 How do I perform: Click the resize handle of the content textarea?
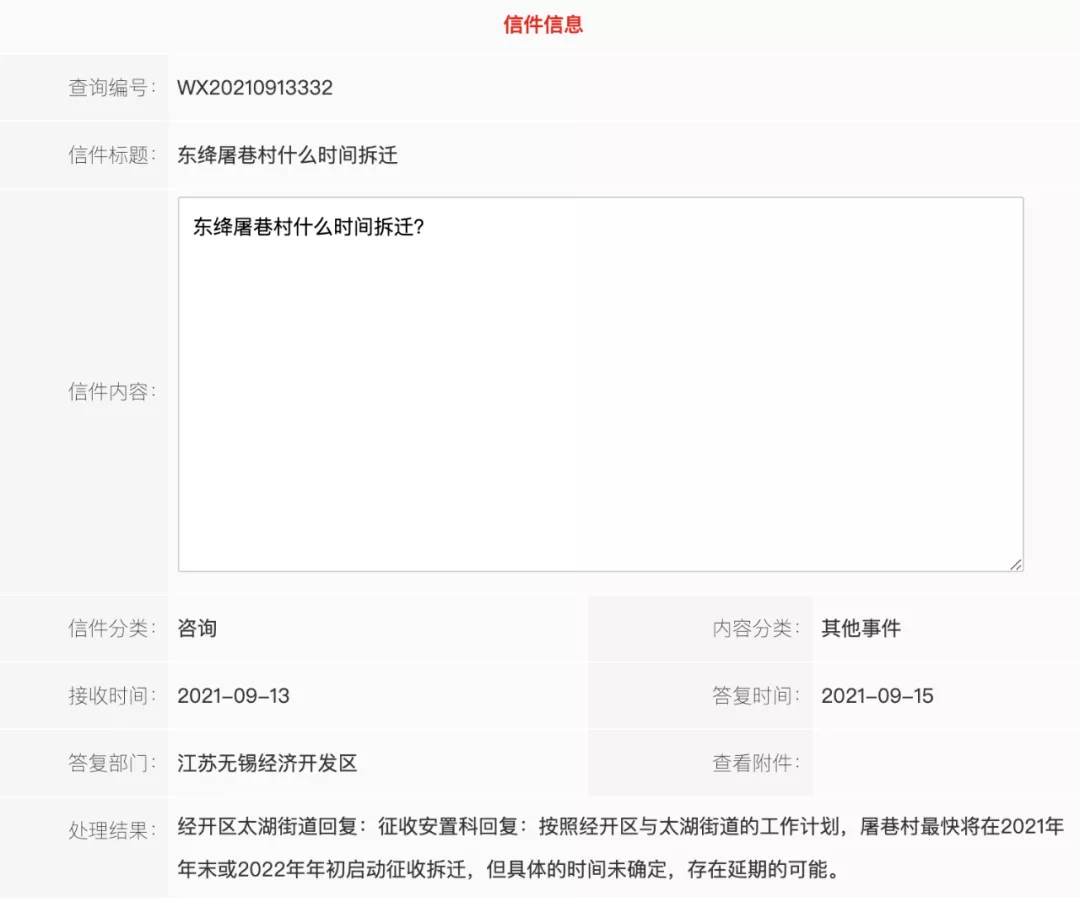[1015, 564]
